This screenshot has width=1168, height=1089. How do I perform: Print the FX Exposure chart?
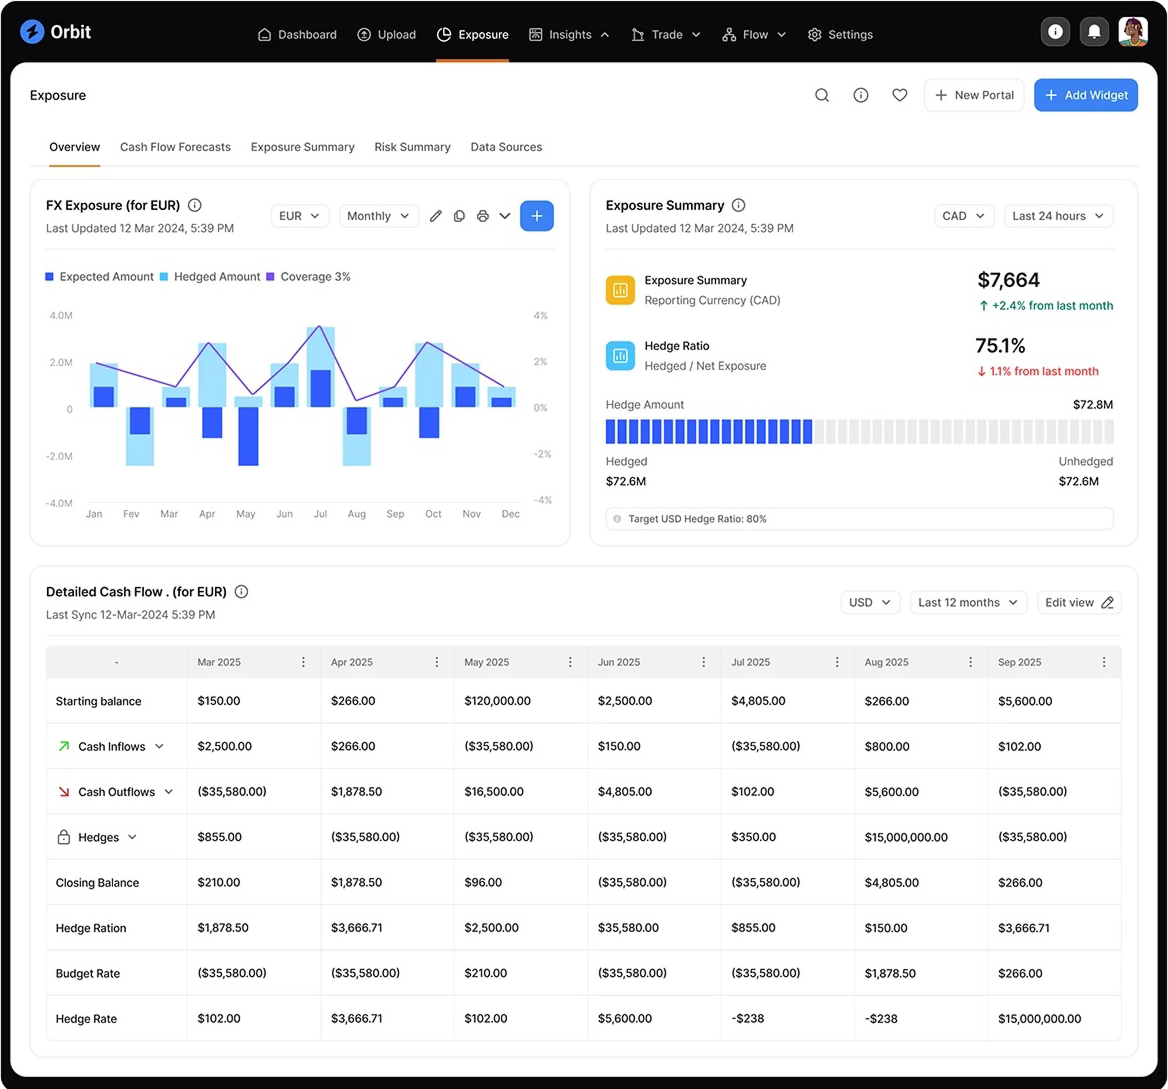483,216
